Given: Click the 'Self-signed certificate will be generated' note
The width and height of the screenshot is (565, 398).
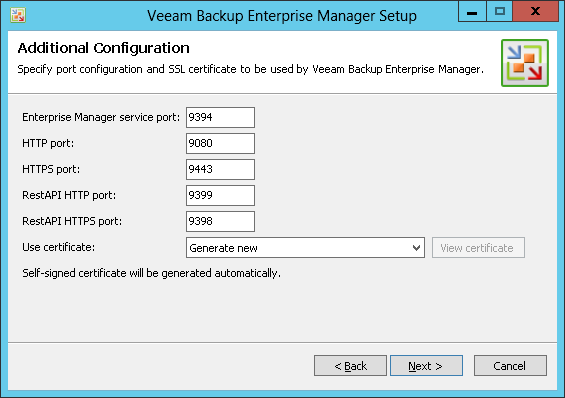Looking at the screenshot, I should 151,273.
